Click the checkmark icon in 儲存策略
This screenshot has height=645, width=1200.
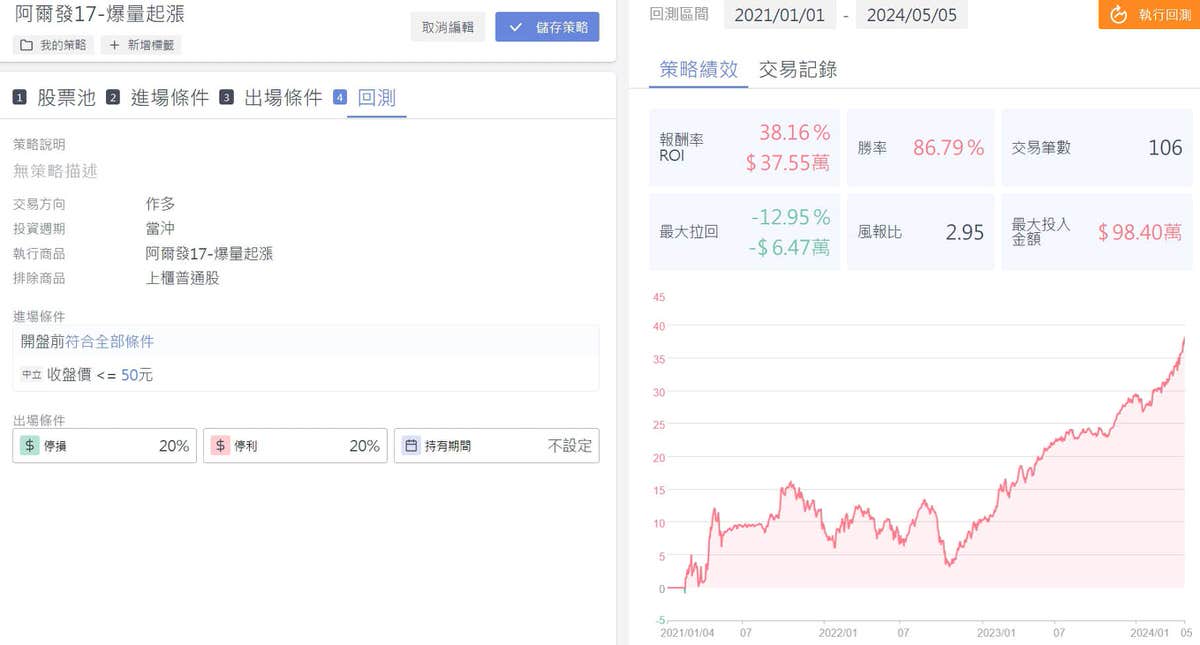[516, 27]
